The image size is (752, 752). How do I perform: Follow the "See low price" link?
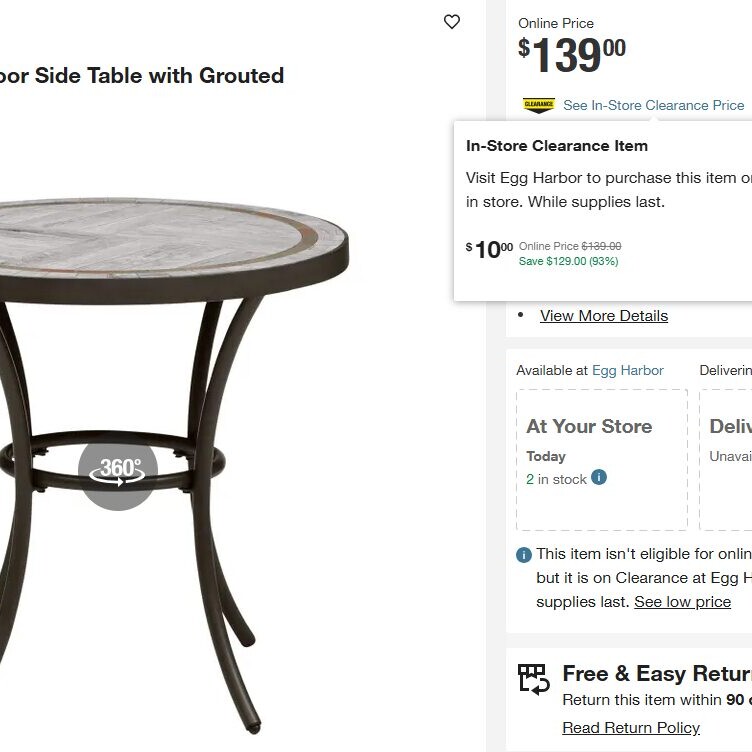point(682,602)
